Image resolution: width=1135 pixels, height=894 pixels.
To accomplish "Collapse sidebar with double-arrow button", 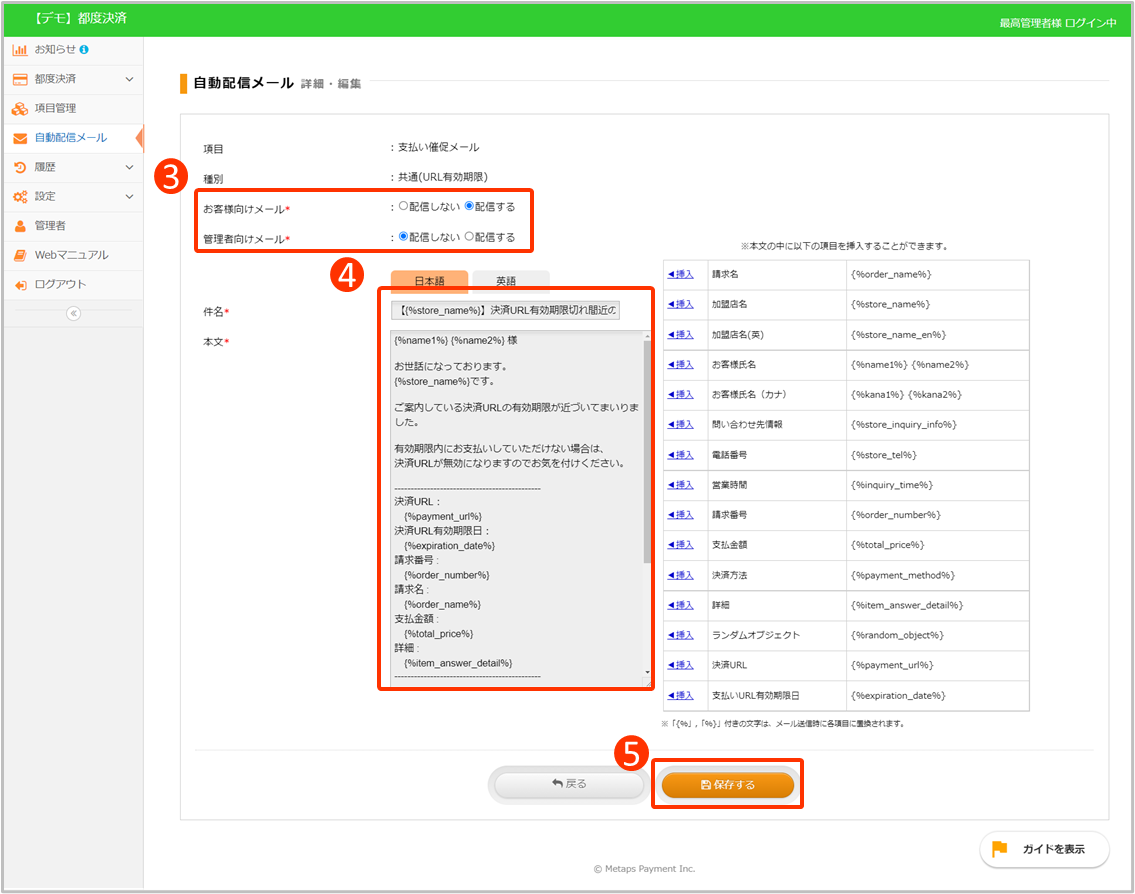I will pyautogui.click(x=72, y=313).
